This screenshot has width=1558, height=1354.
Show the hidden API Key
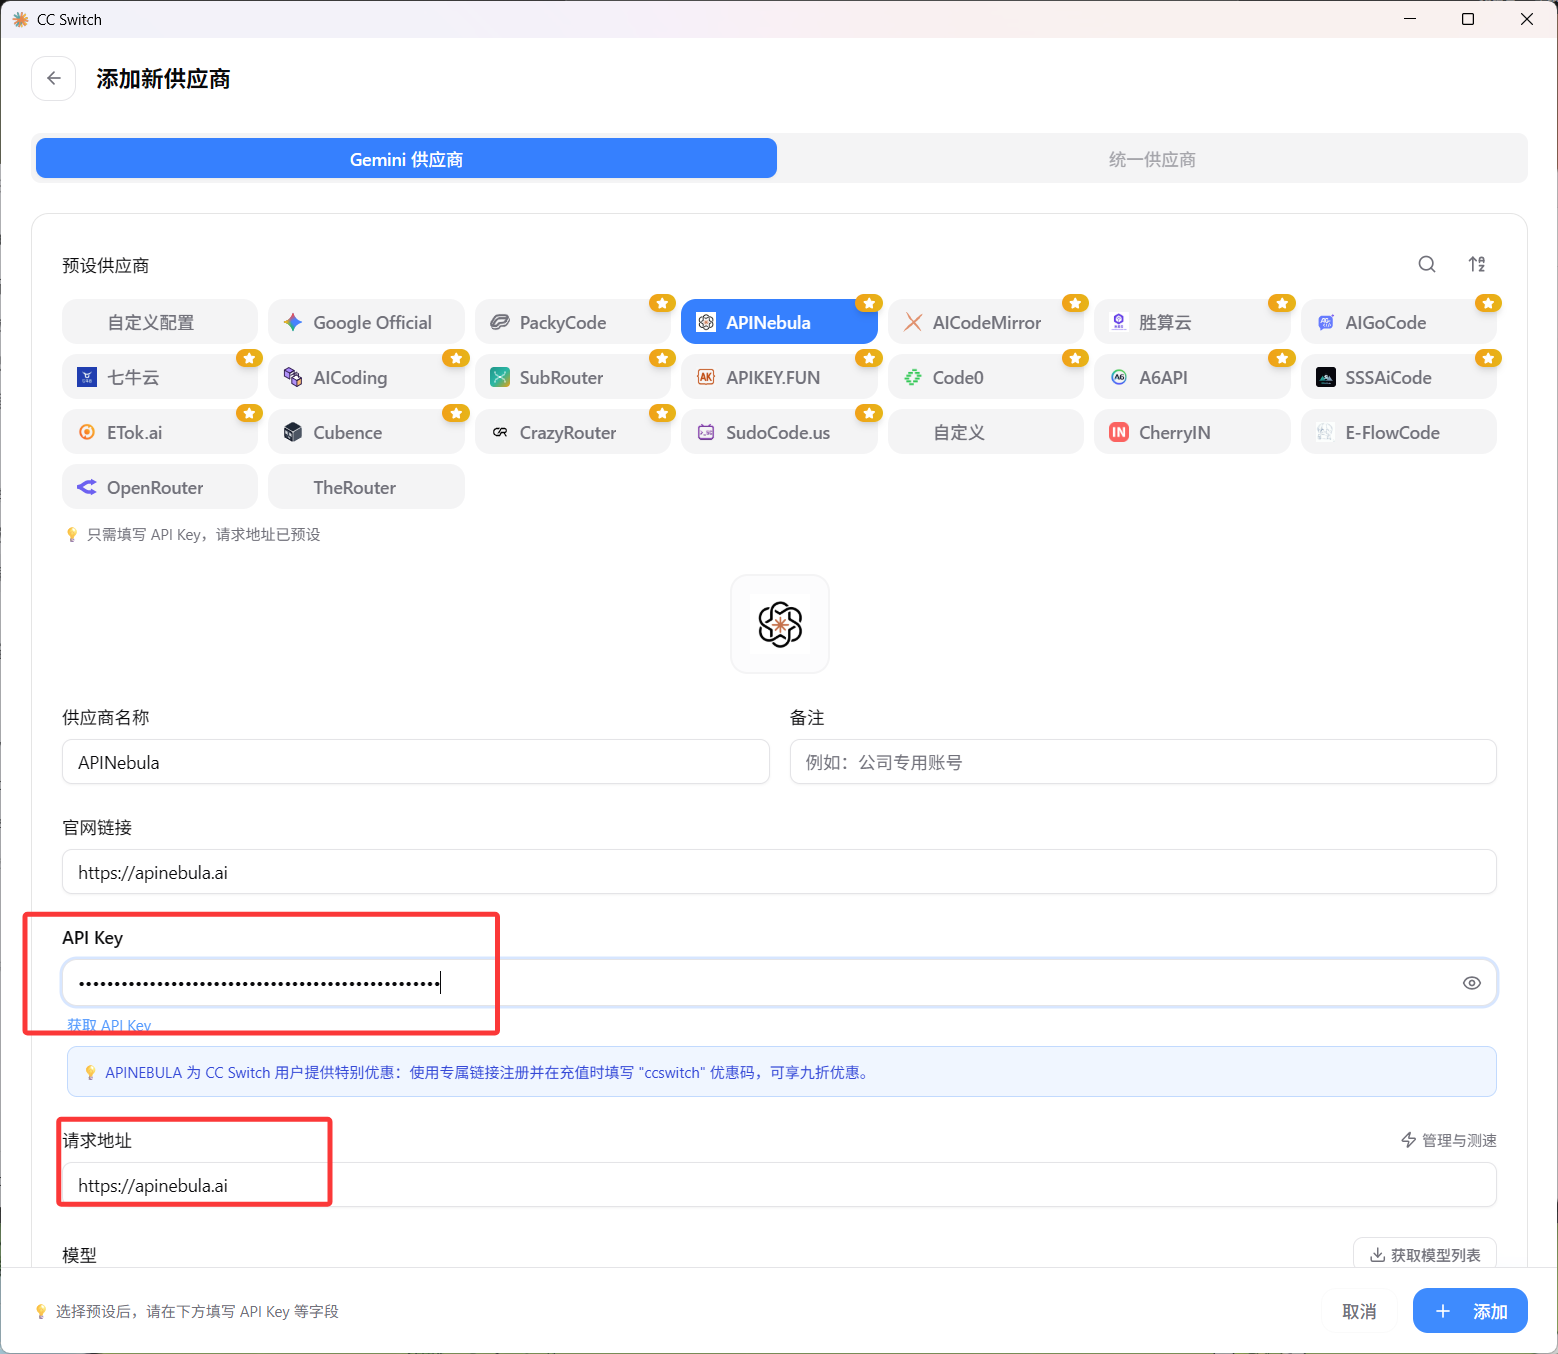point(1472,983)
